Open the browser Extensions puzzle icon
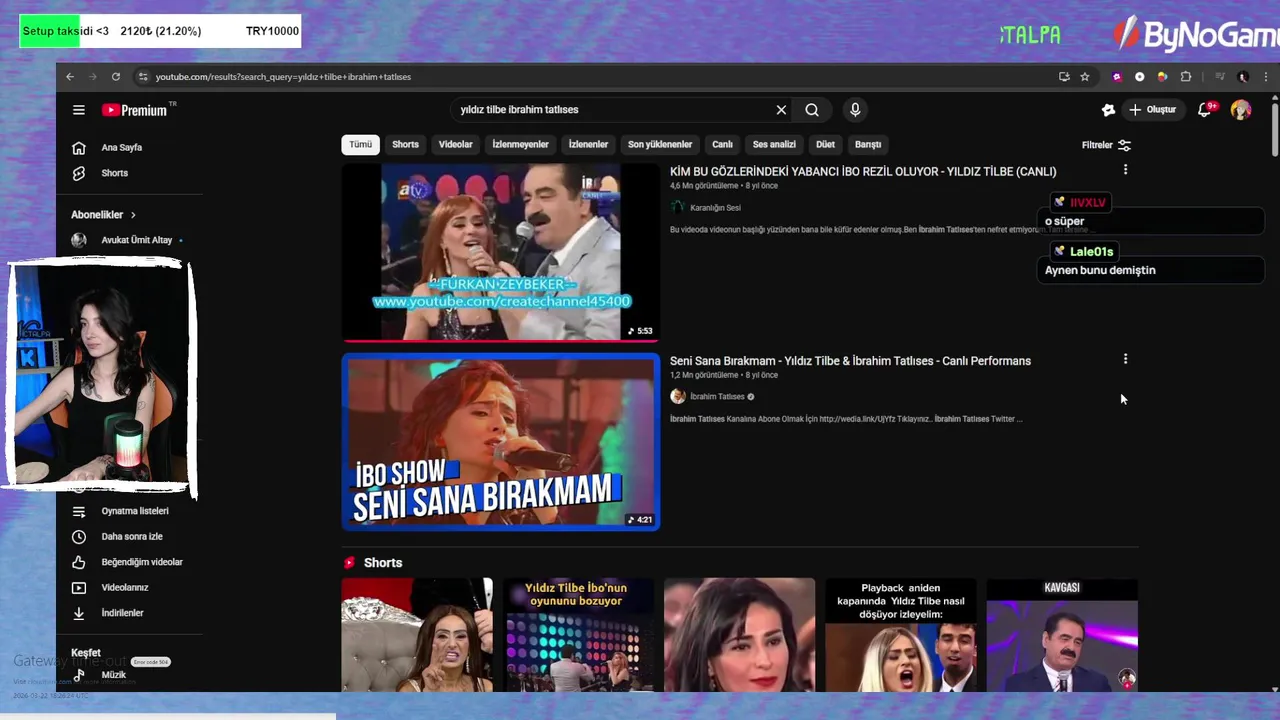Viewport: 1280px width, 720px height. point(1186,77)
